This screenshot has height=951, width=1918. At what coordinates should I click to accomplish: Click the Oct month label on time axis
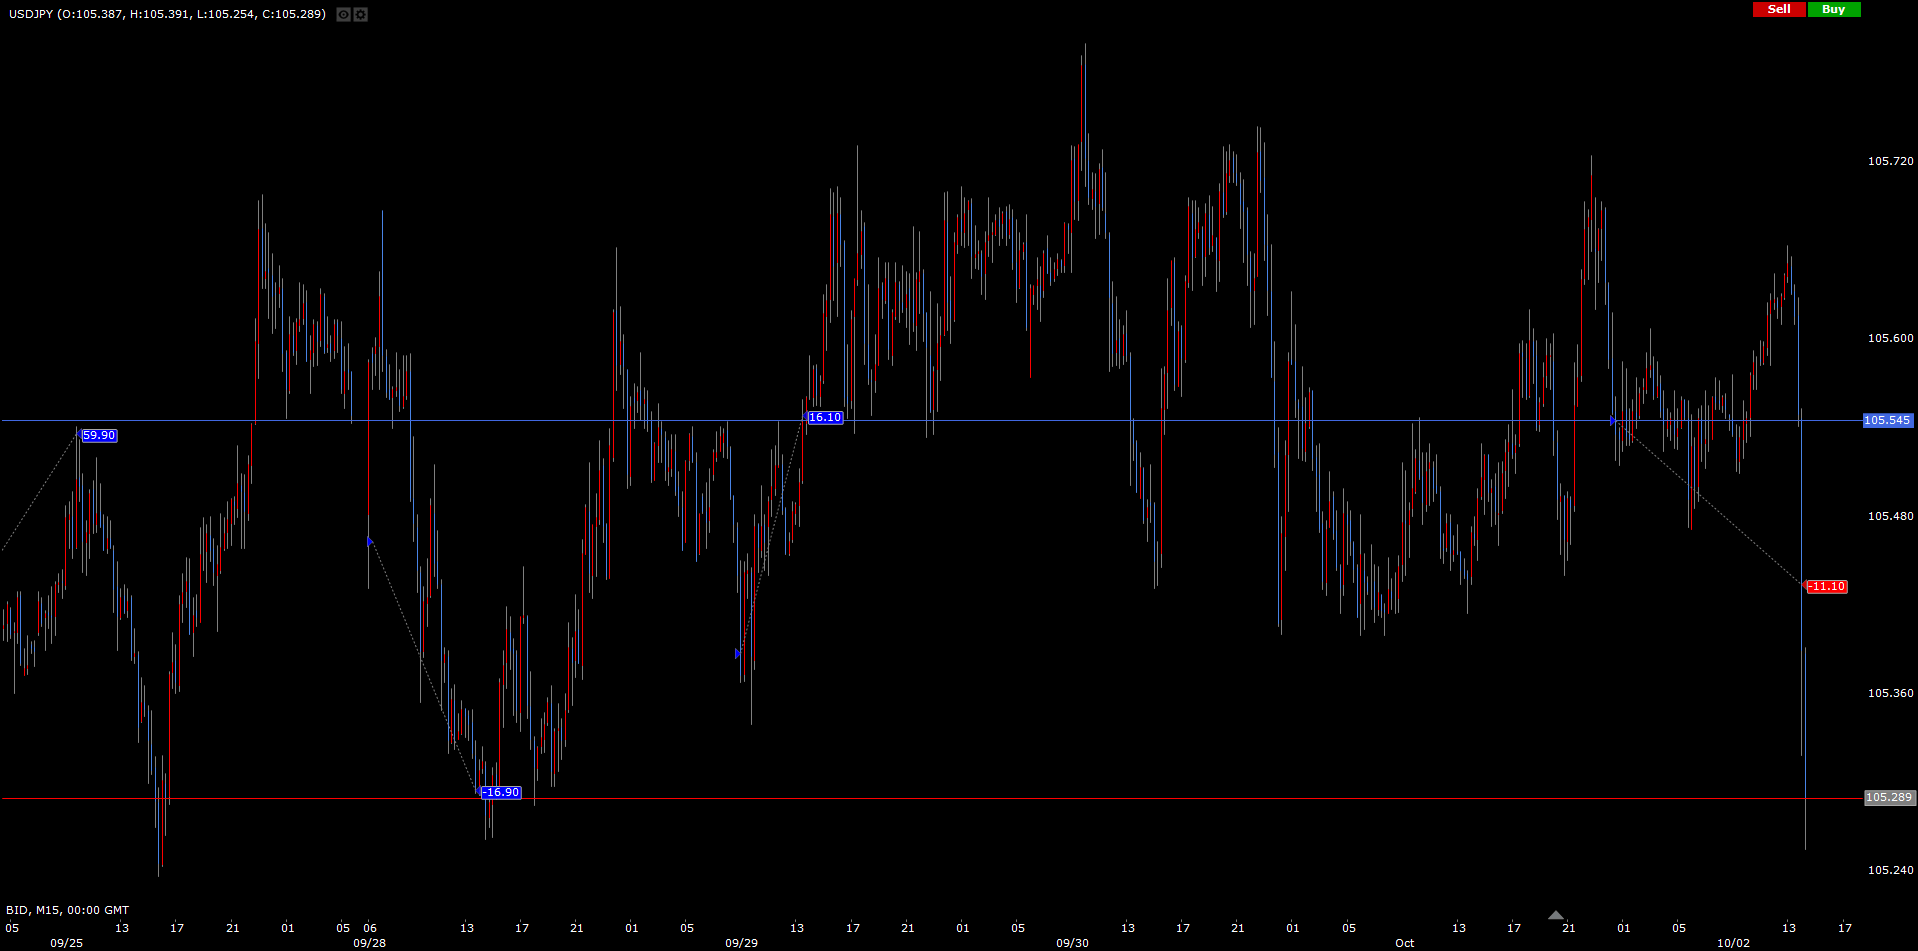(x=1404, y=943)
